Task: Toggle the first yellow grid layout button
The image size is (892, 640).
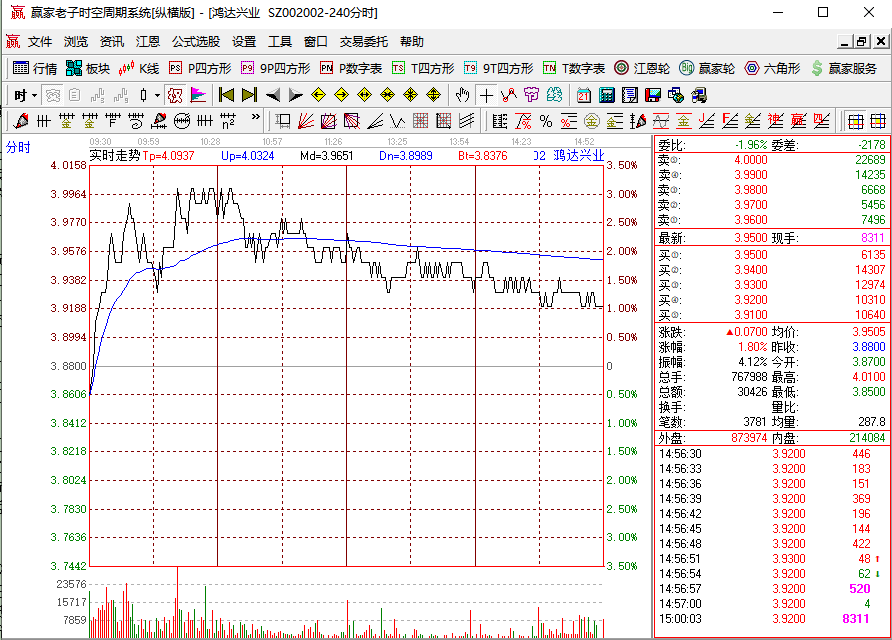Action: click(855, 121)
